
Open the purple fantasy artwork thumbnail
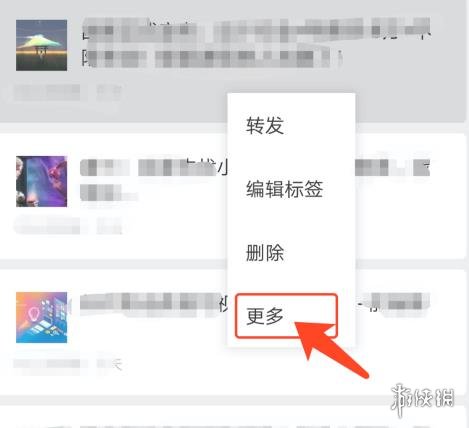pyautogui.click(x=41, y=181)
